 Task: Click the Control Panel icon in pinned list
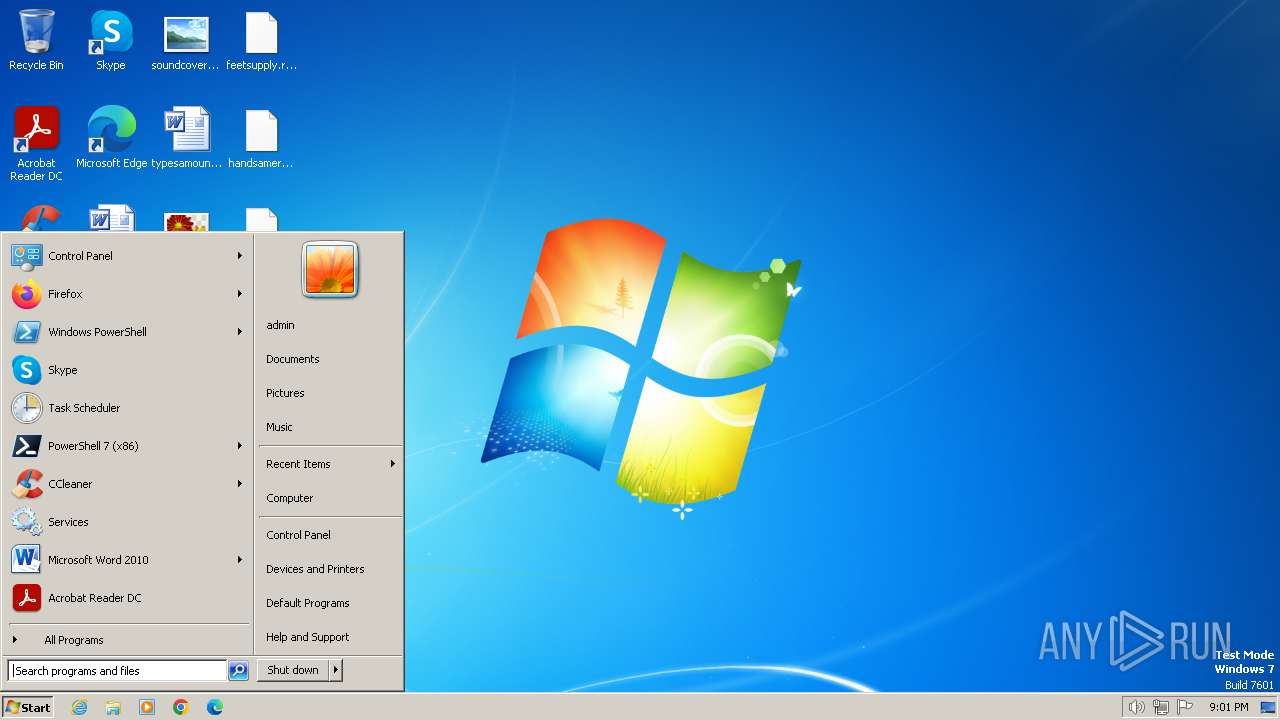[26, 256]
